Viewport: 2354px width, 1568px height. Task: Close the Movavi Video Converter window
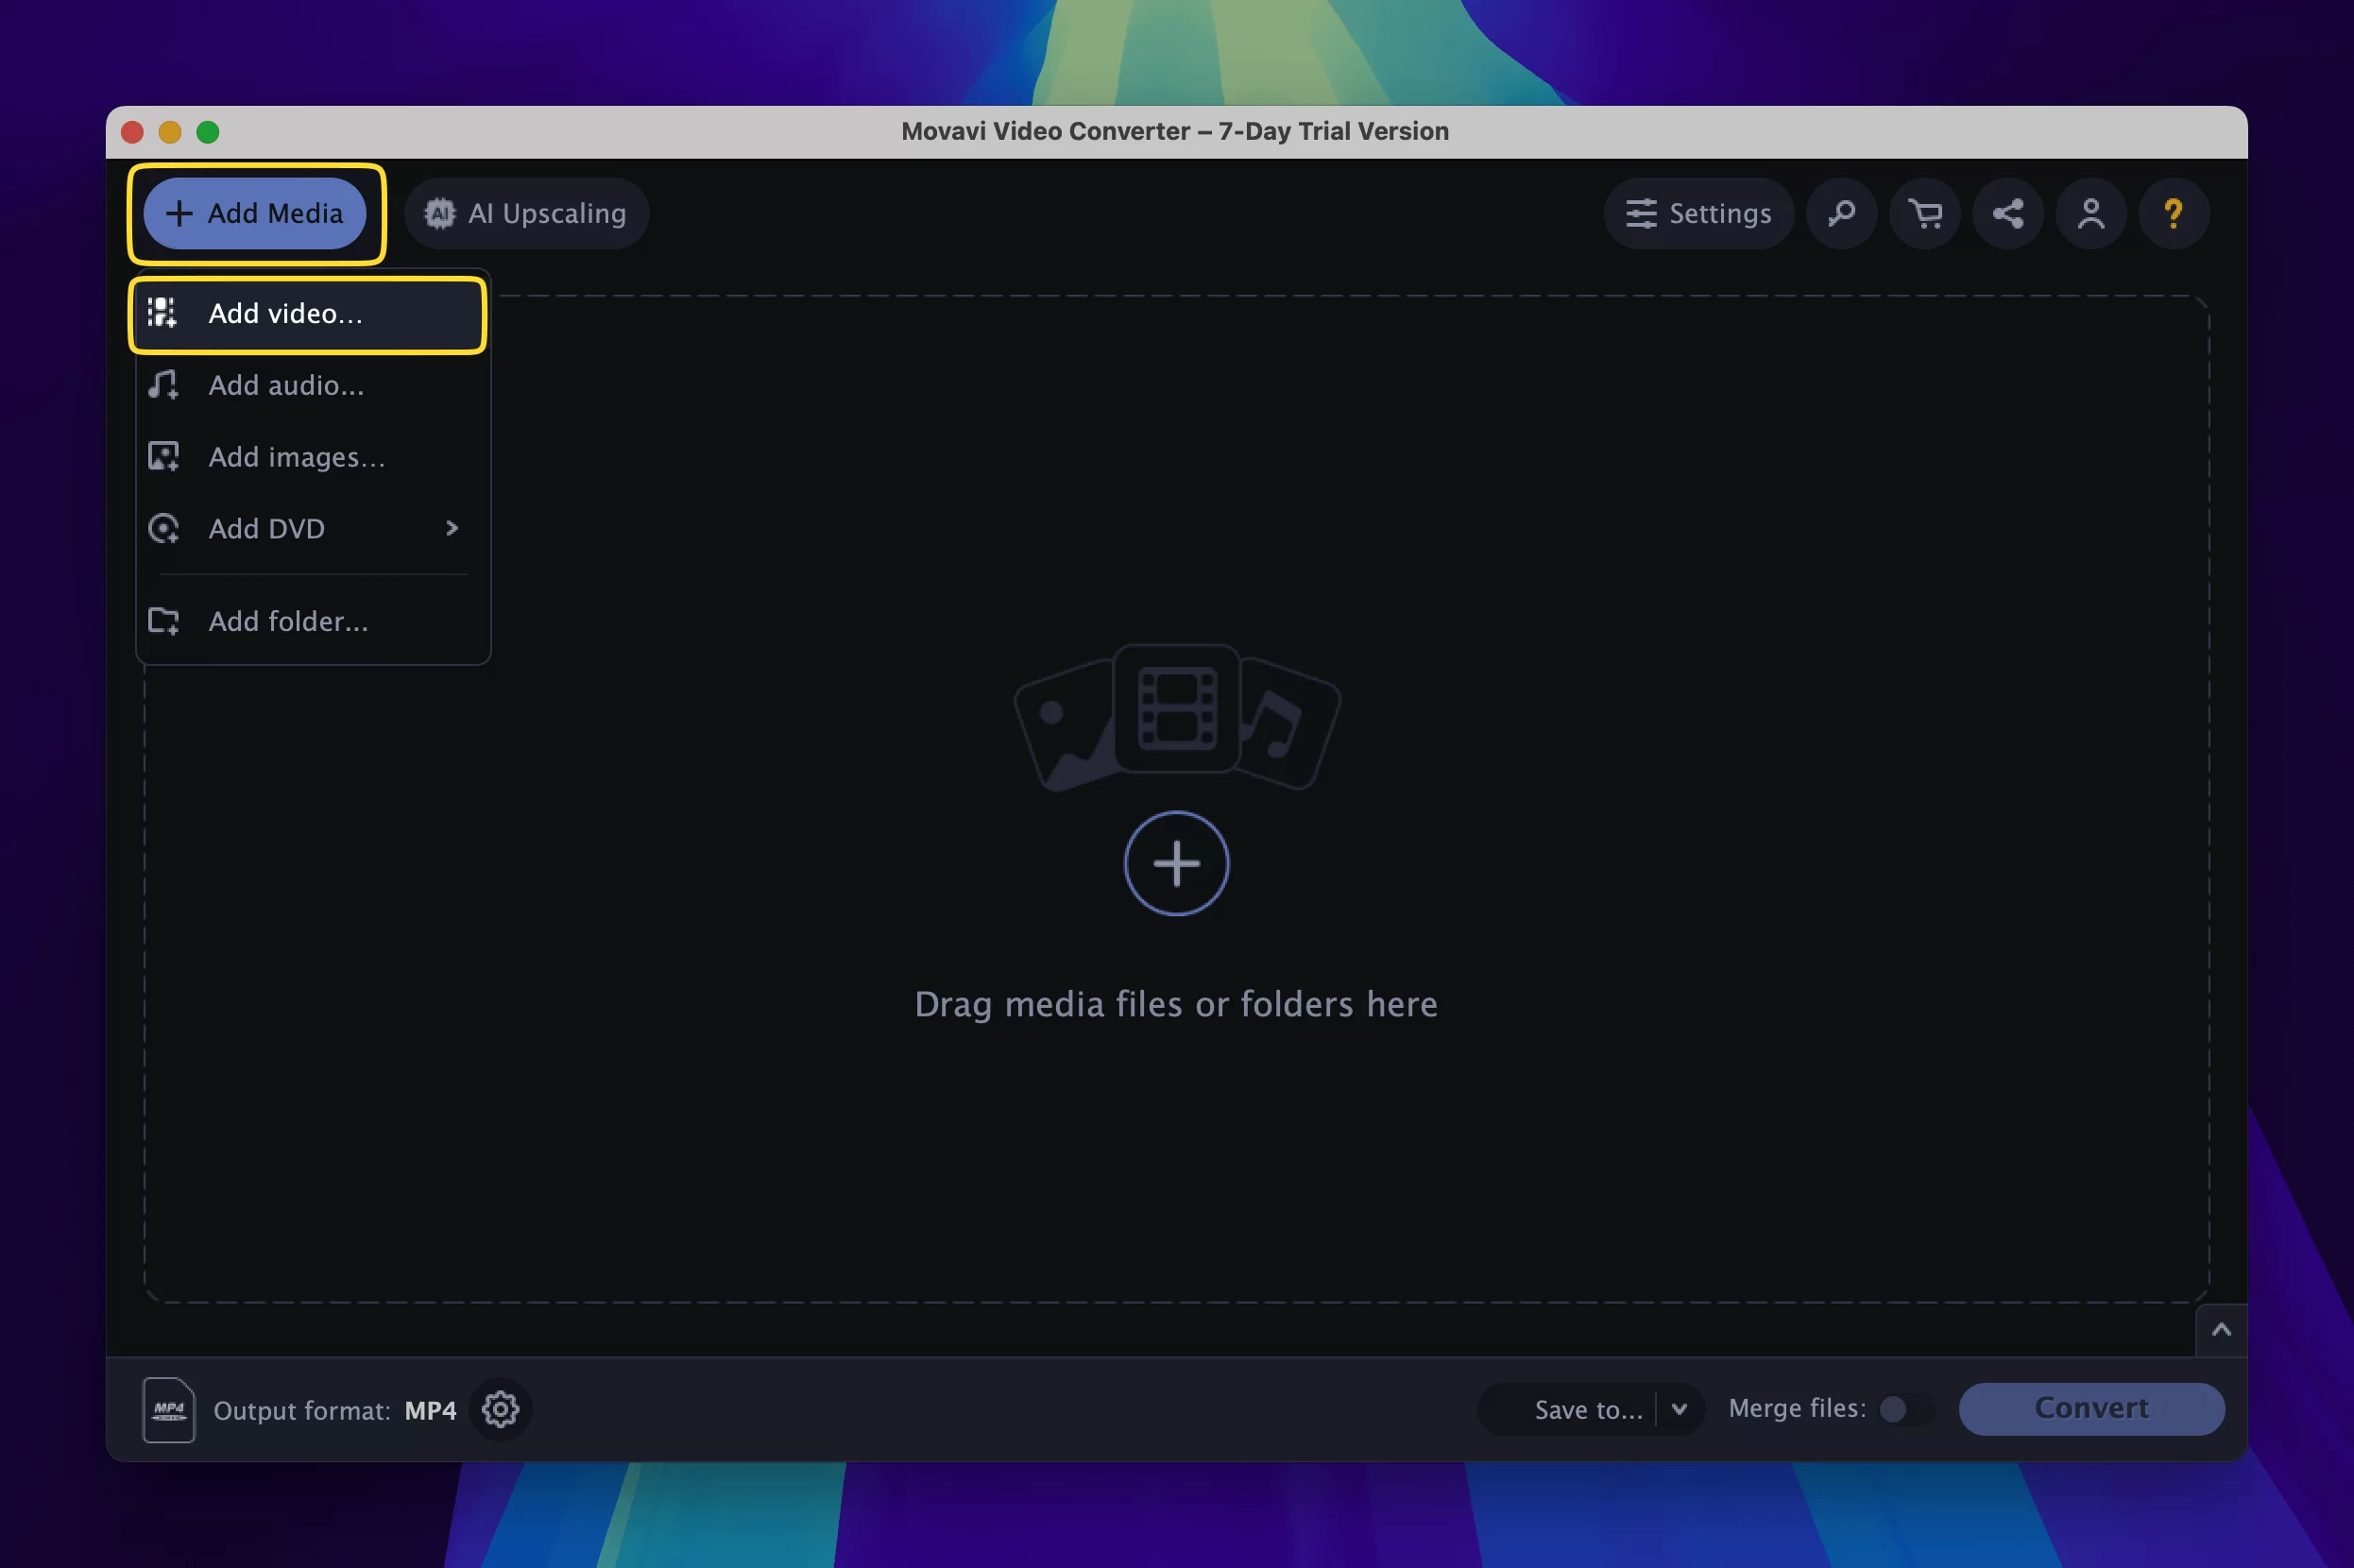[x=132, y=132]
